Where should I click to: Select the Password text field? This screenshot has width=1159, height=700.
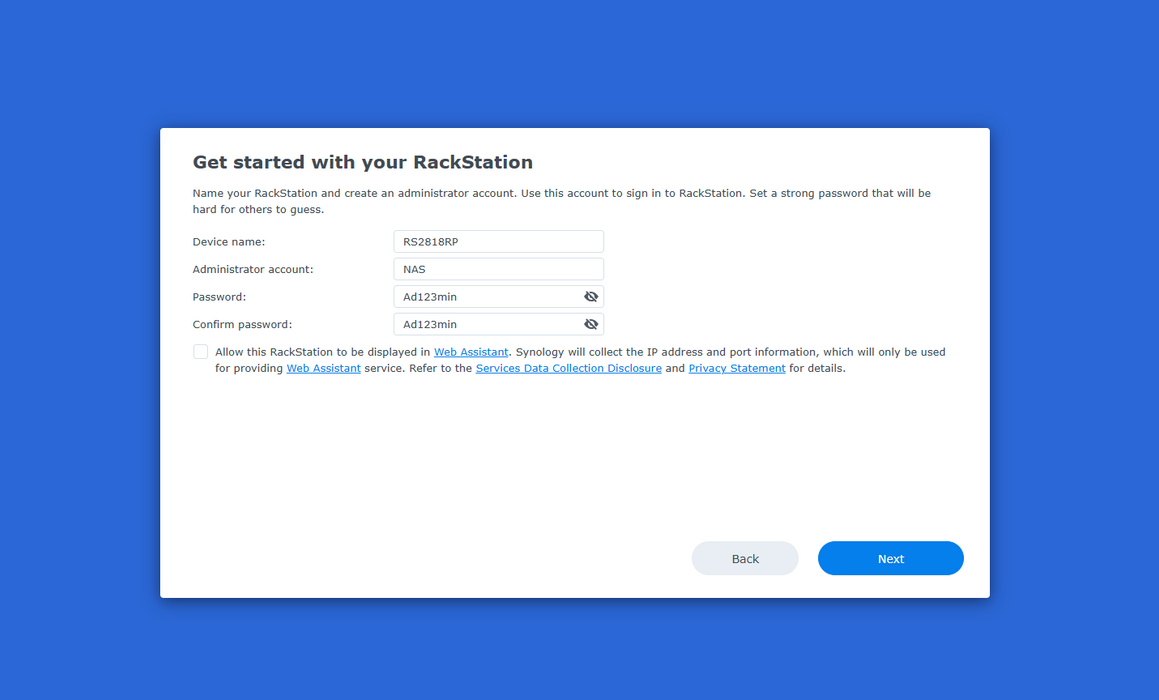point(488,296)
